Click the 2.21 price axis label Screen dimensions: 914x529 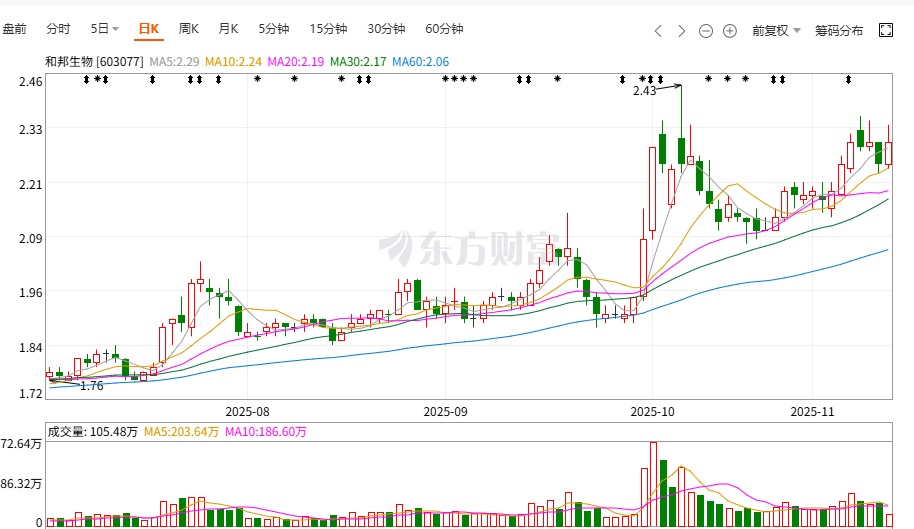30,185
